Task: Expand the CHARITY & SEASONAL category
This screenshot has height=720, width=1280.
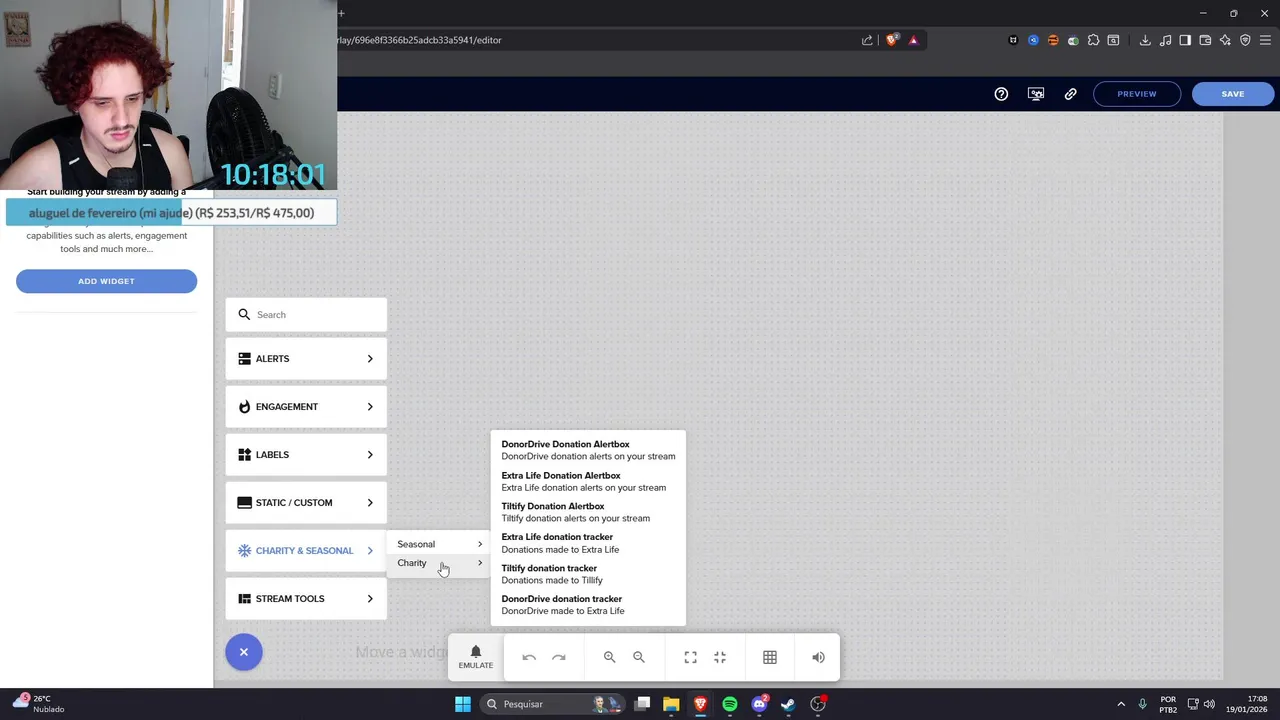Action: coord(306,551)
